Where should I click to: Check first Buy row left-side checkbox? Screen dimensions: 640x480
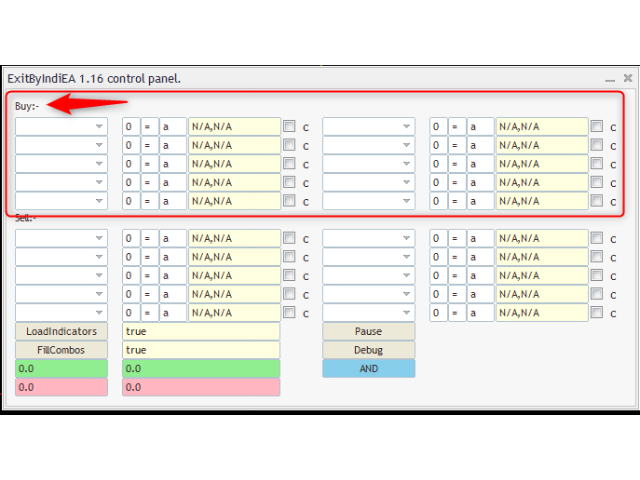[289, 127]
